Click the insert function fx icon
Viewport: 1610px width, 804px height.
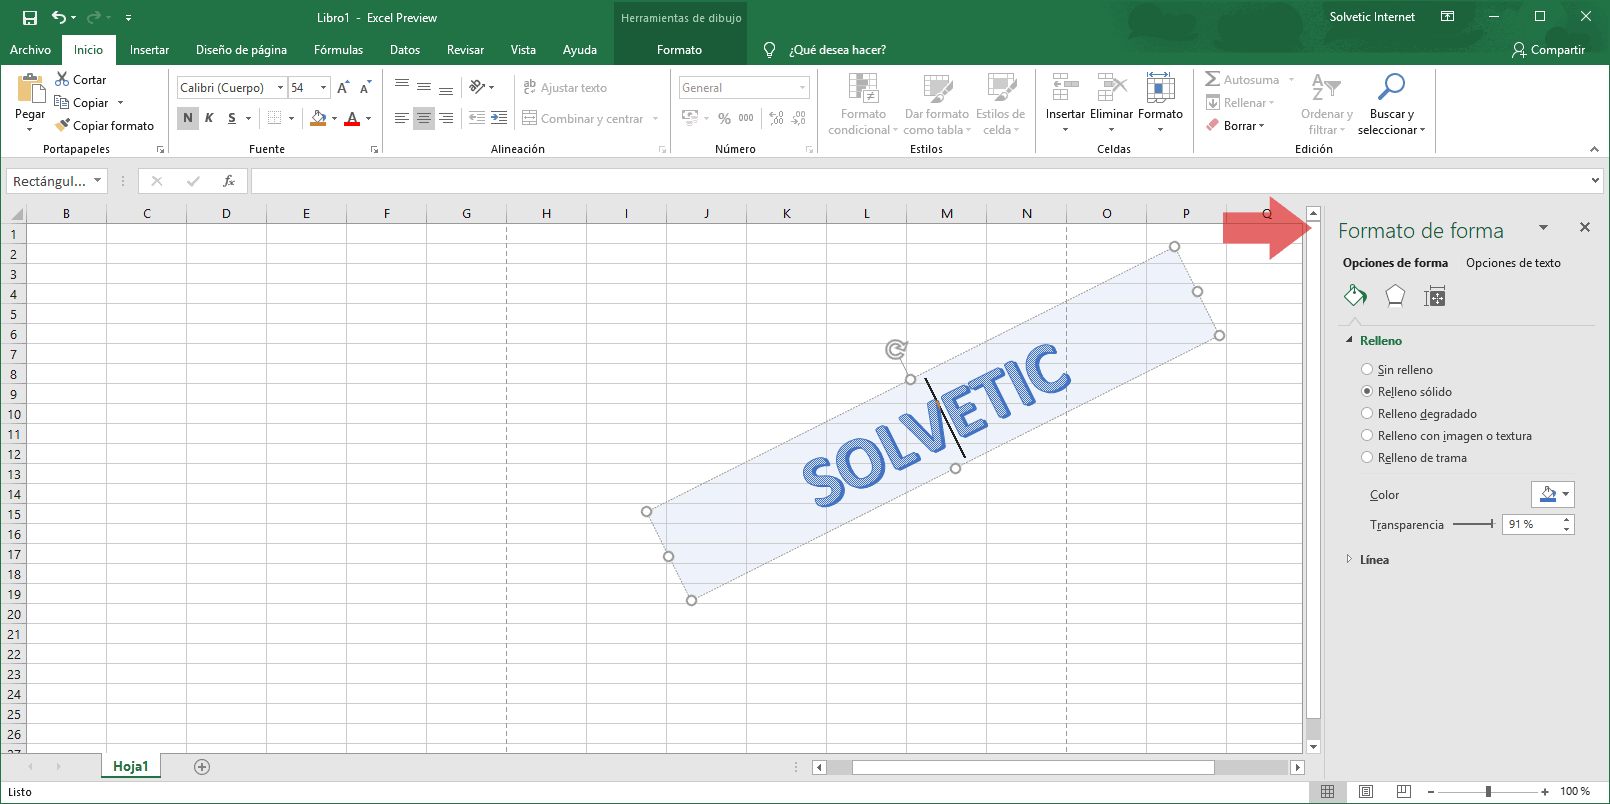click(229, 181)
